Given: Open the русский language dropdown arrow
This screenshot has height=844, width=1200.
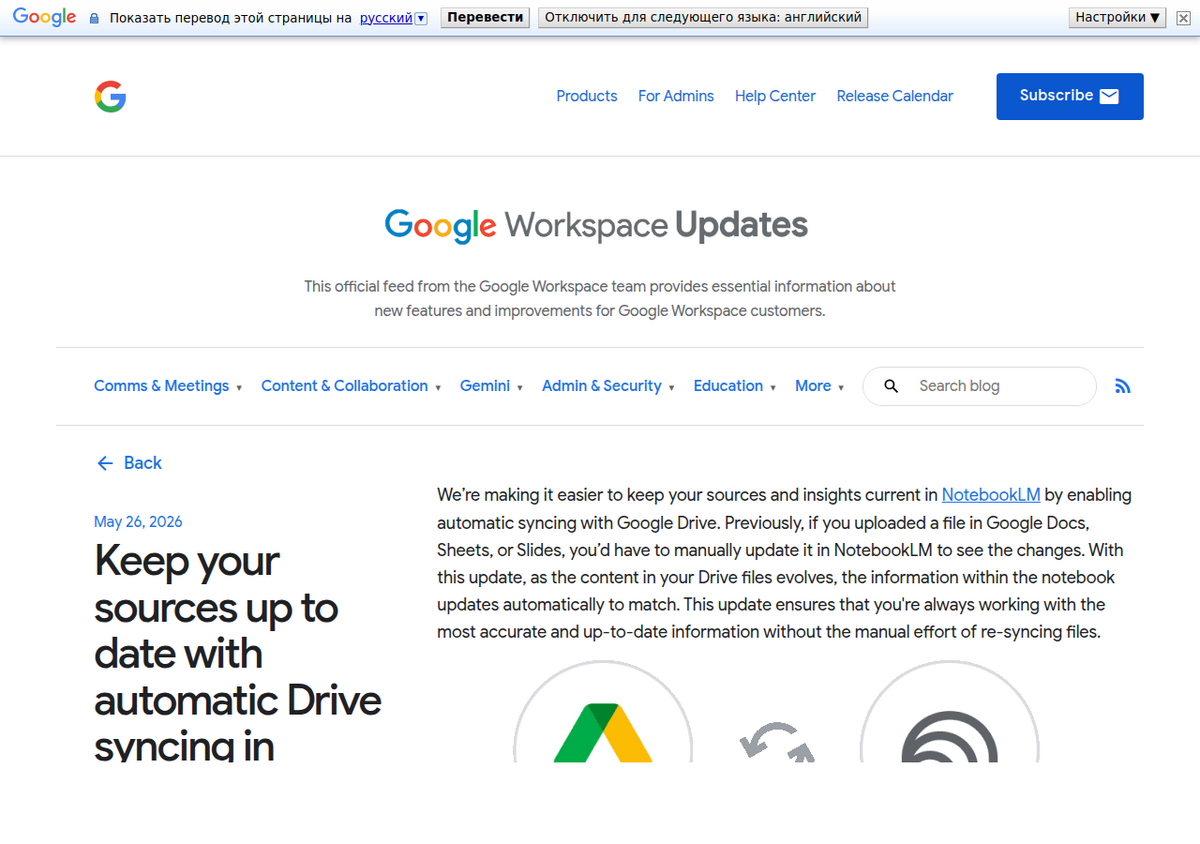Looking at the screenshot, I should 421,18.
